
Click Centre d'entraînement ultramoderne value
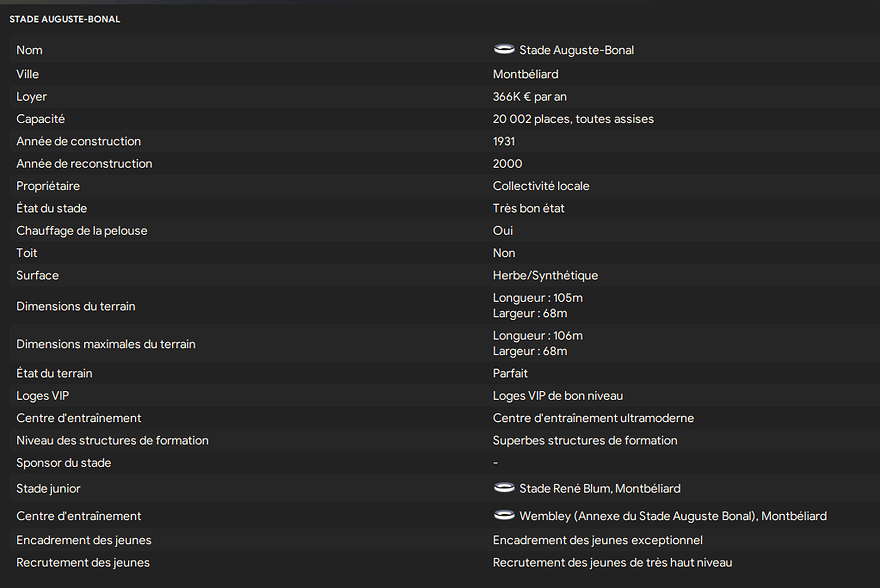tap(593, 418)
